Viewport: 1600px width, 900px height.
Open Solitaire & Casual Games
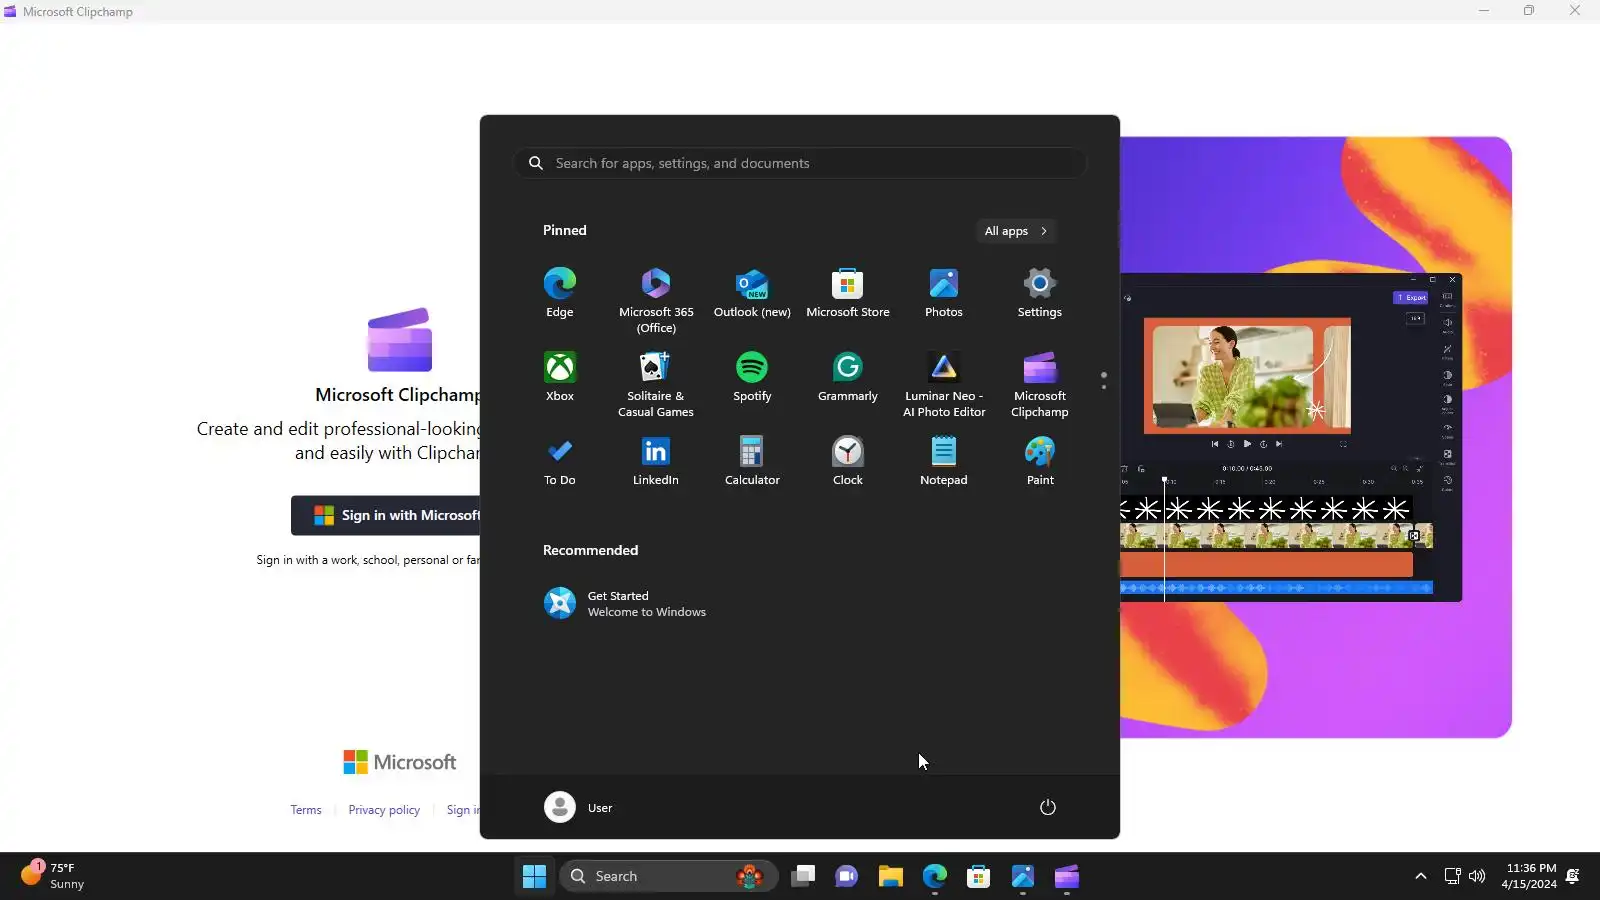656,384
